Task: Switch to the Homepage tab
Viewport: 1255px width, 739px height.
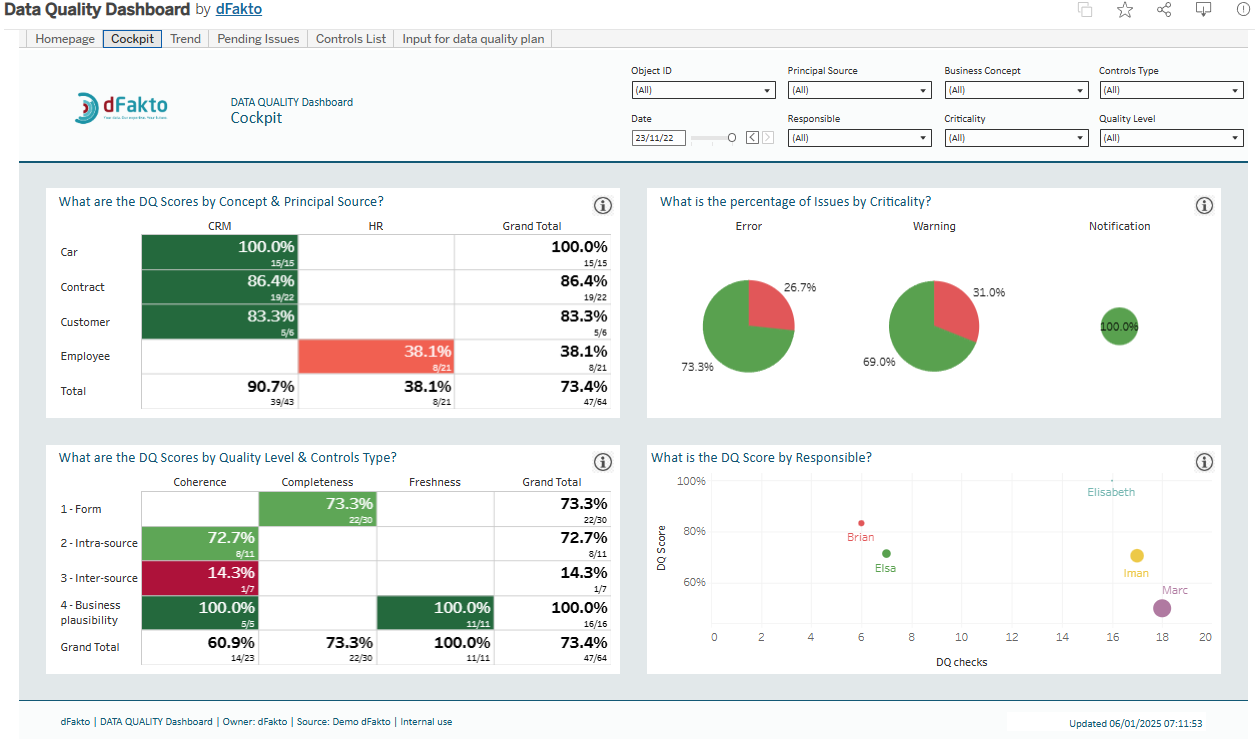Action: pos(65,39)
